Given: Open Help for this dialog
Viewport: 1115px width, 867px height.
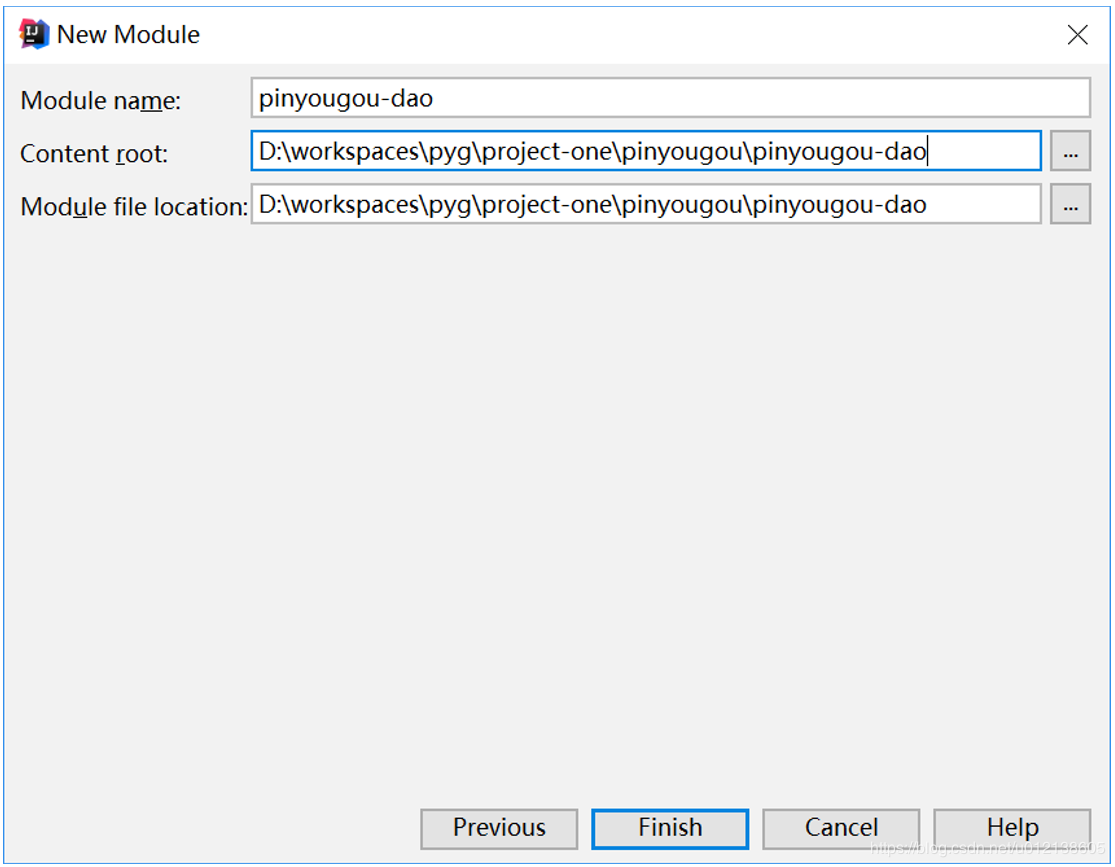Looking at the screenshot, I should [x=1012, y=828].
